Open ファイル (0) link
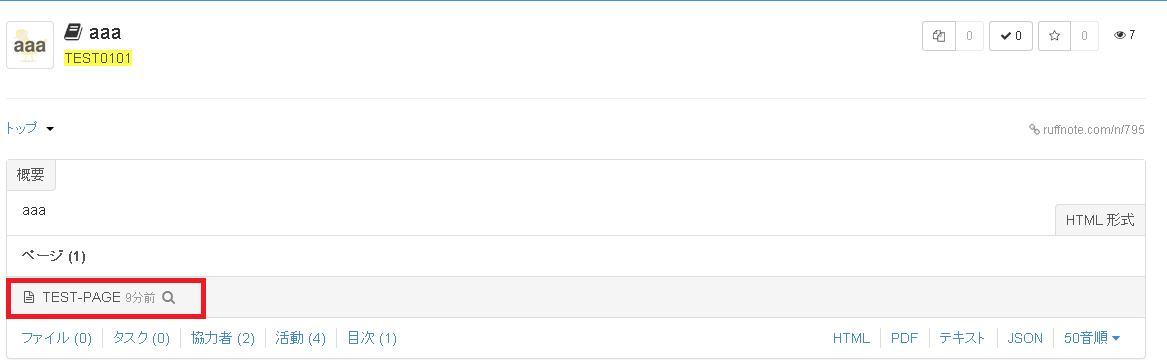Screen dimensions: 1167x360 click(56, 338)
